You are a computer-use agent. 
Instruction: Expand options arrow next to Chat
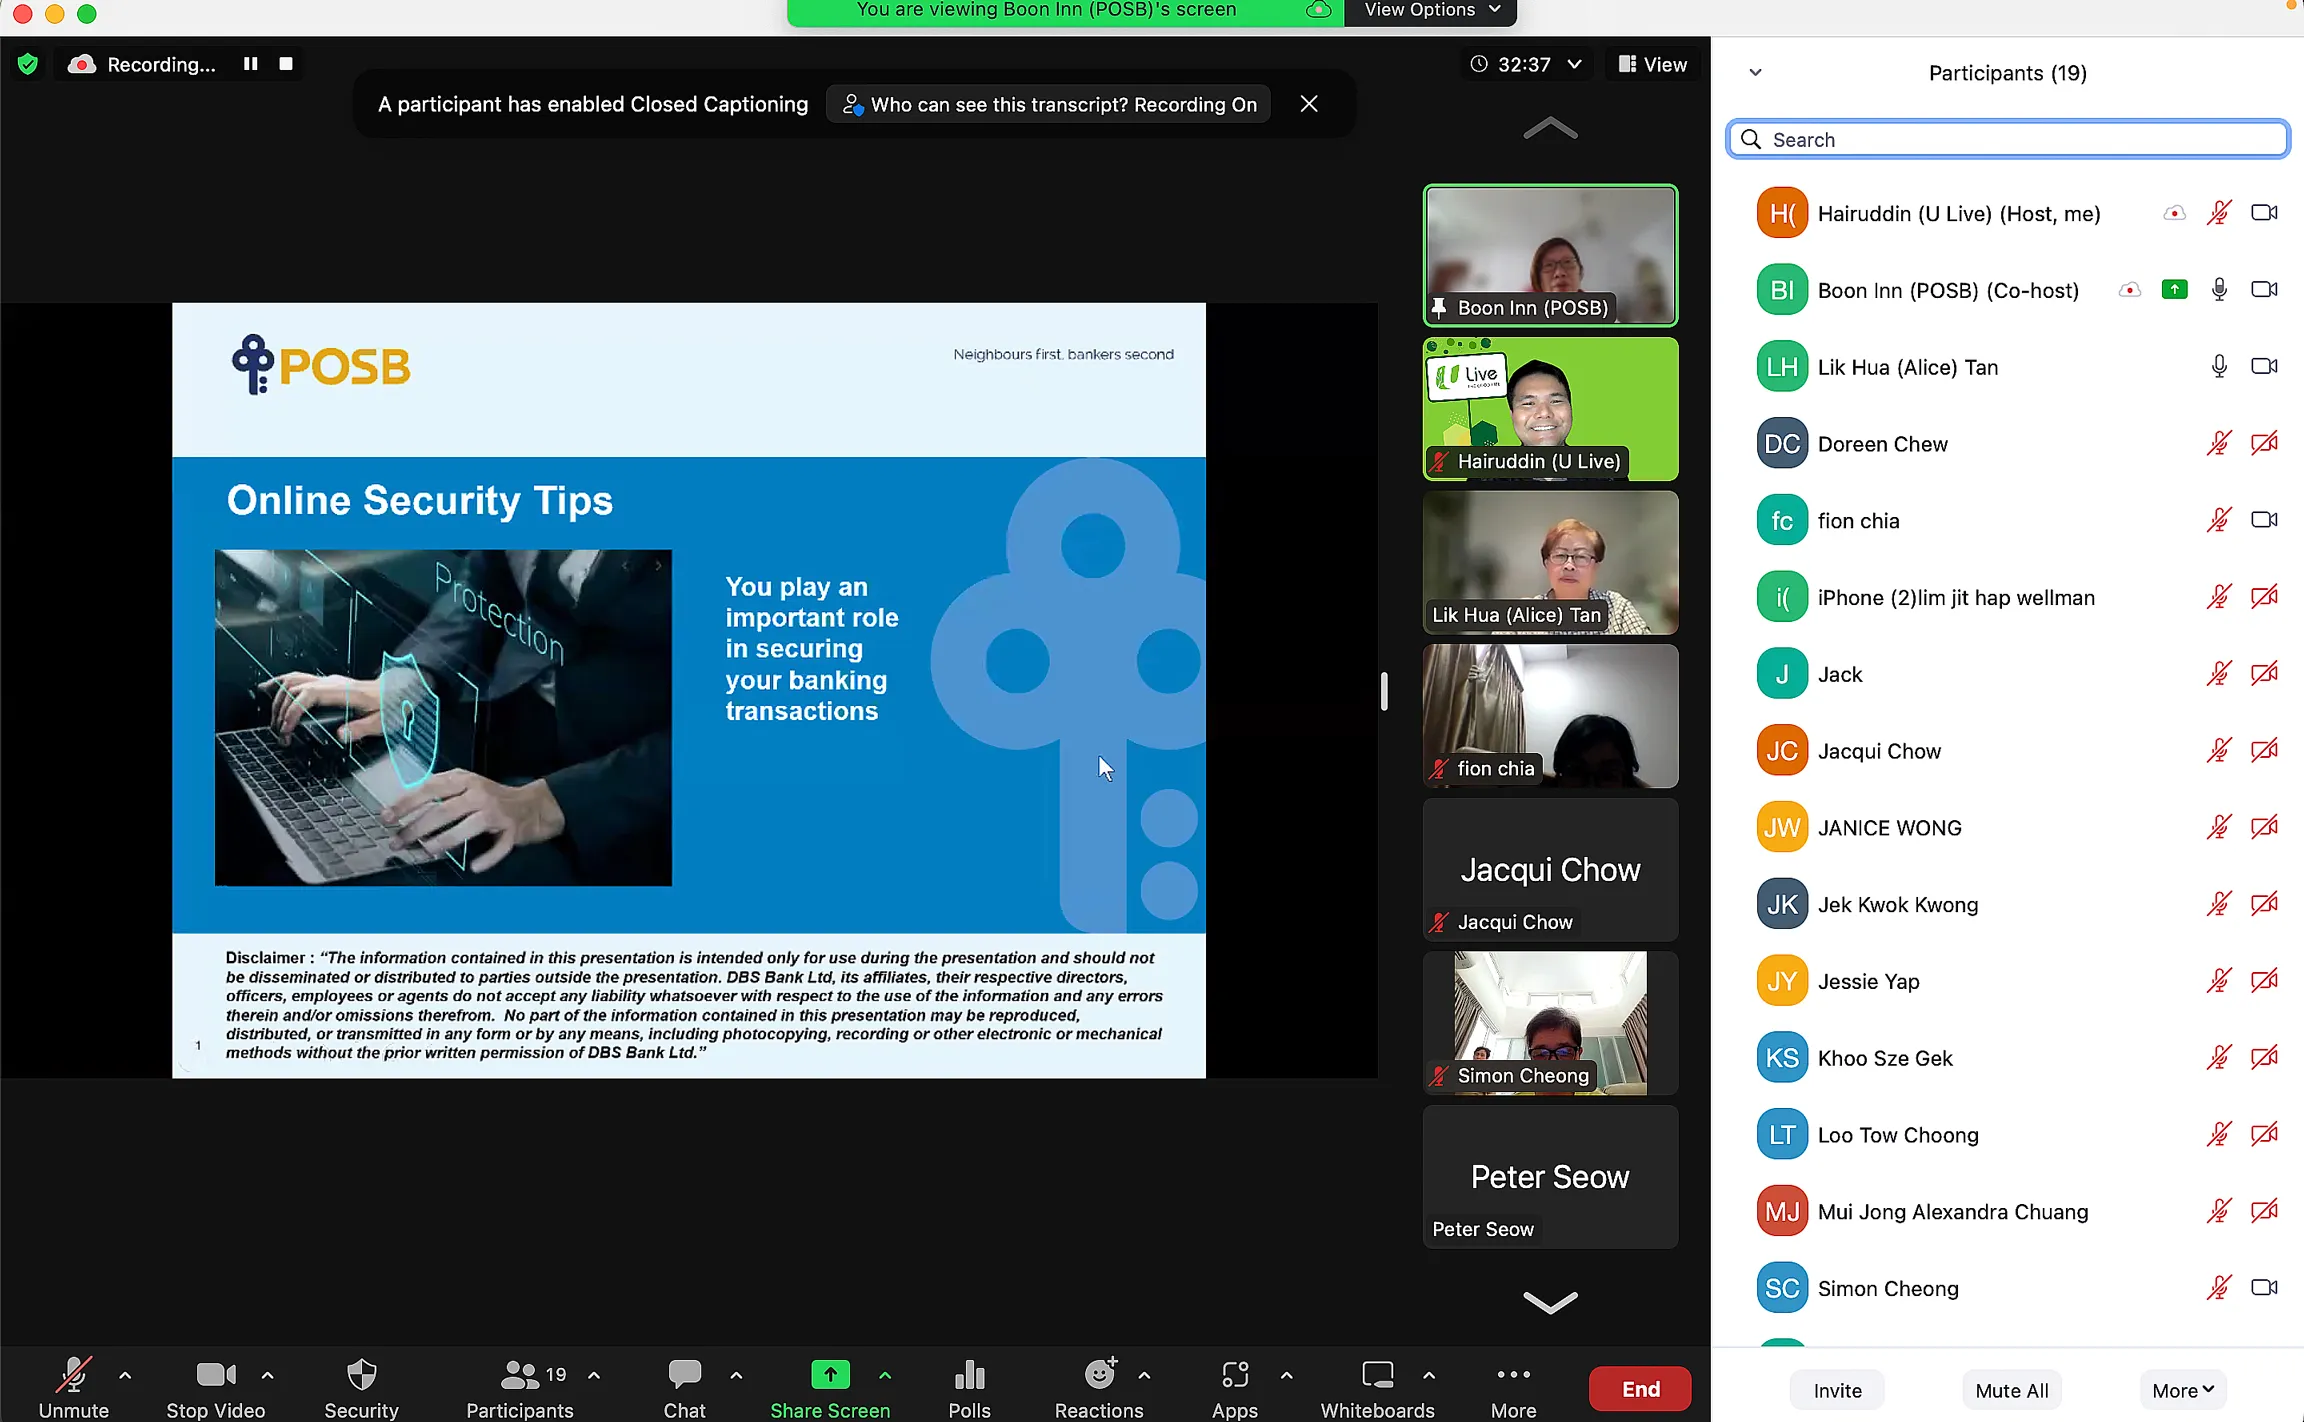click(x=736, y=1375)
